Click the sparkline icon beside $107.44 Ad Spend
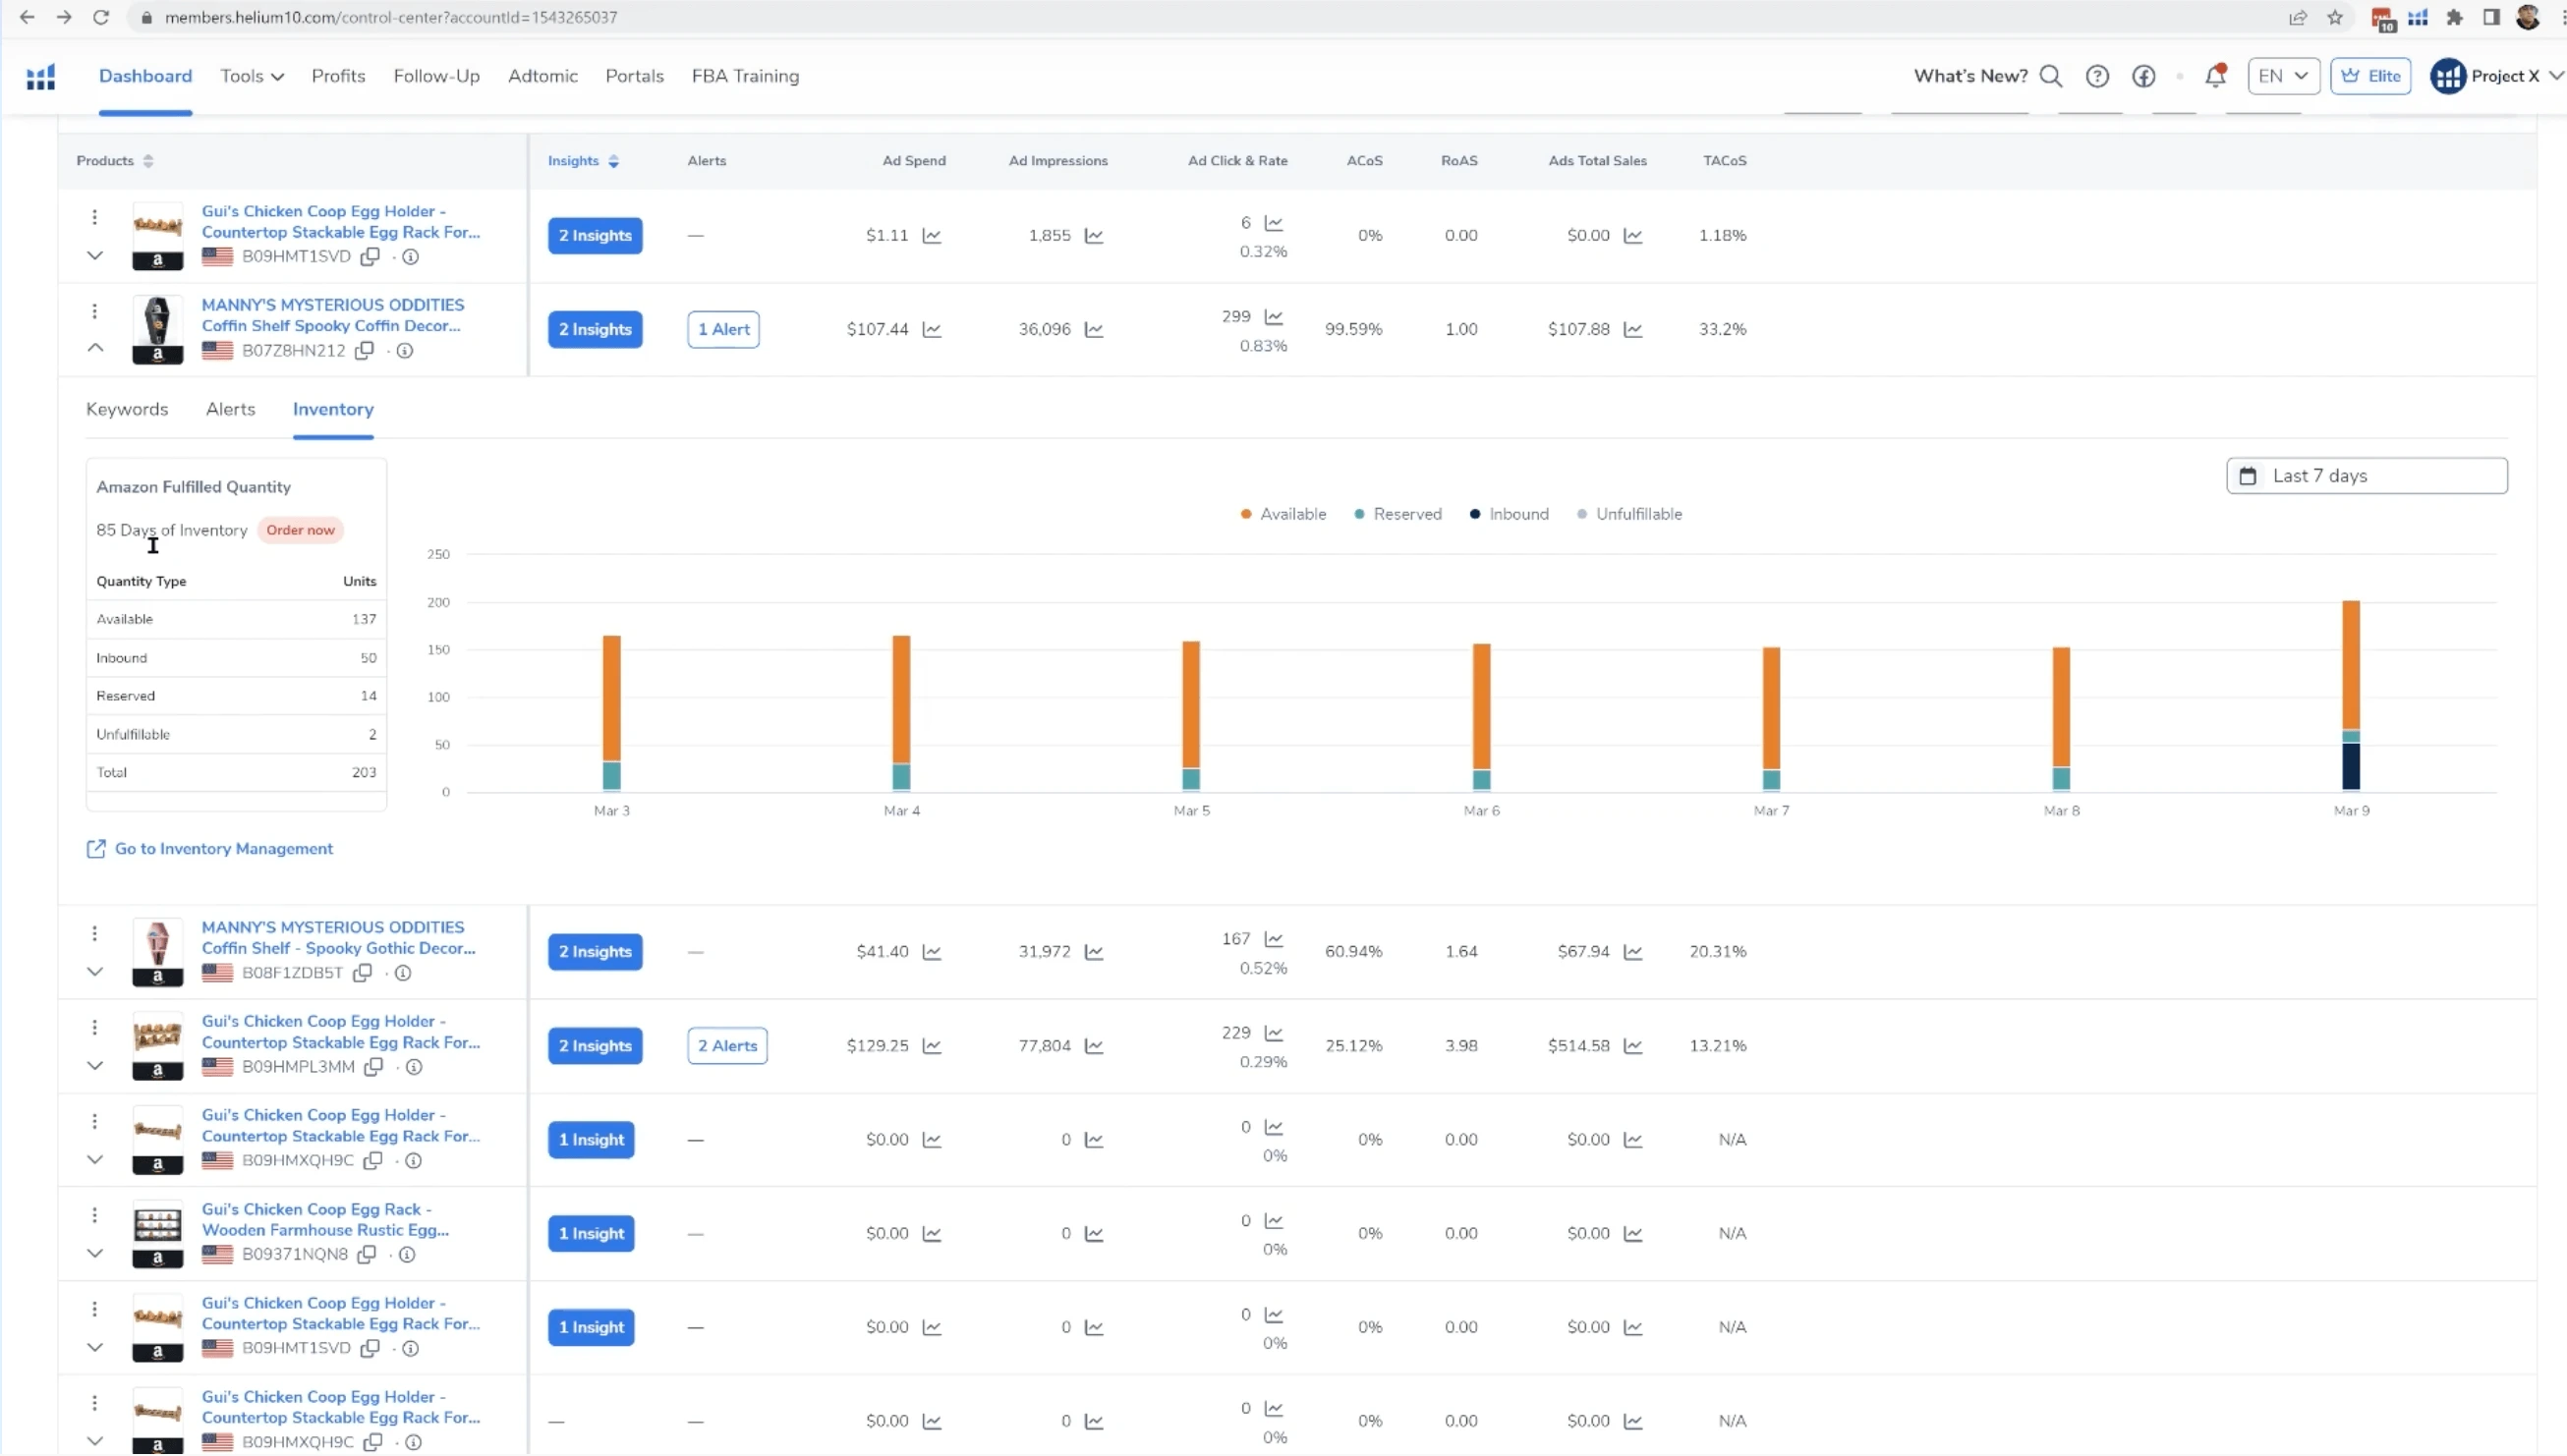Screen dimensions: 2567x1456 (931, 328)
